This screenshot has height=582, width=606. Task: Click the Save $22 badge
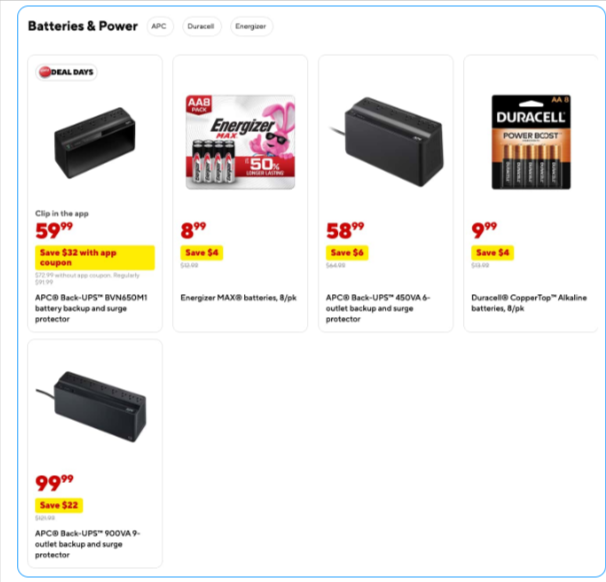59,505
